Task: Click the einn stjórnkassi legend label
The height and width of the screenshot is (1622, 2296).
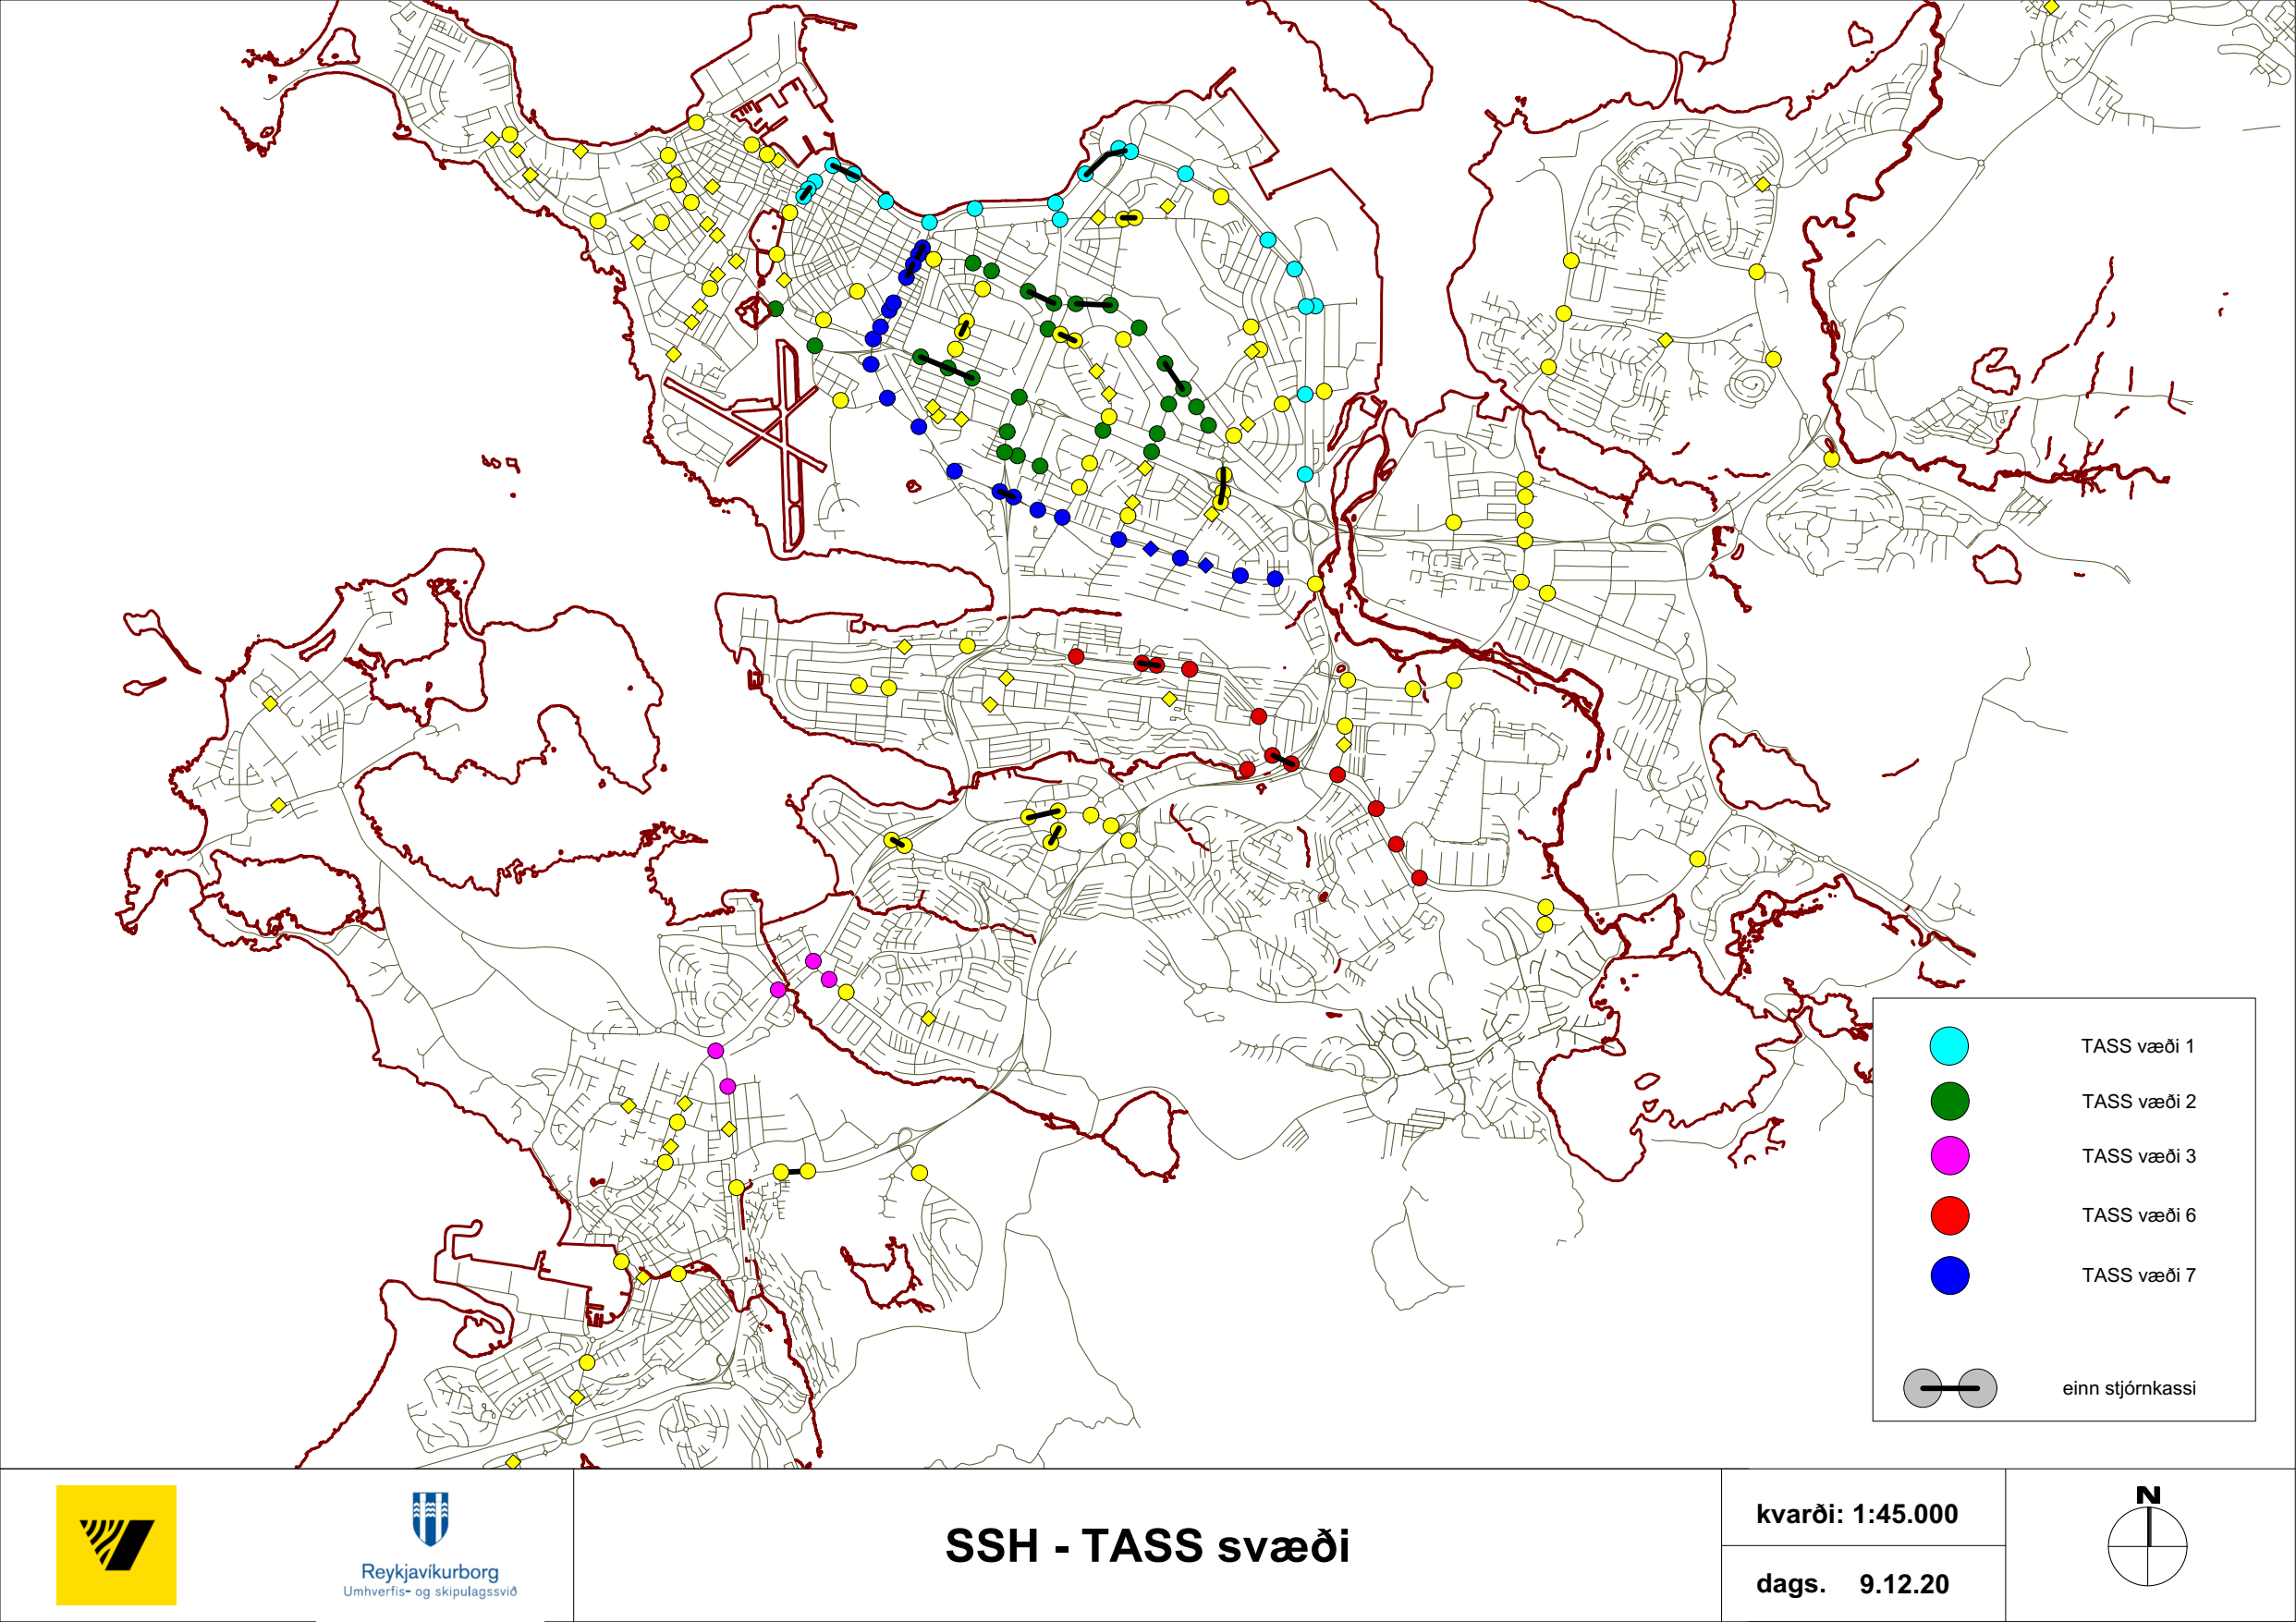Action: [2129, 1388]
